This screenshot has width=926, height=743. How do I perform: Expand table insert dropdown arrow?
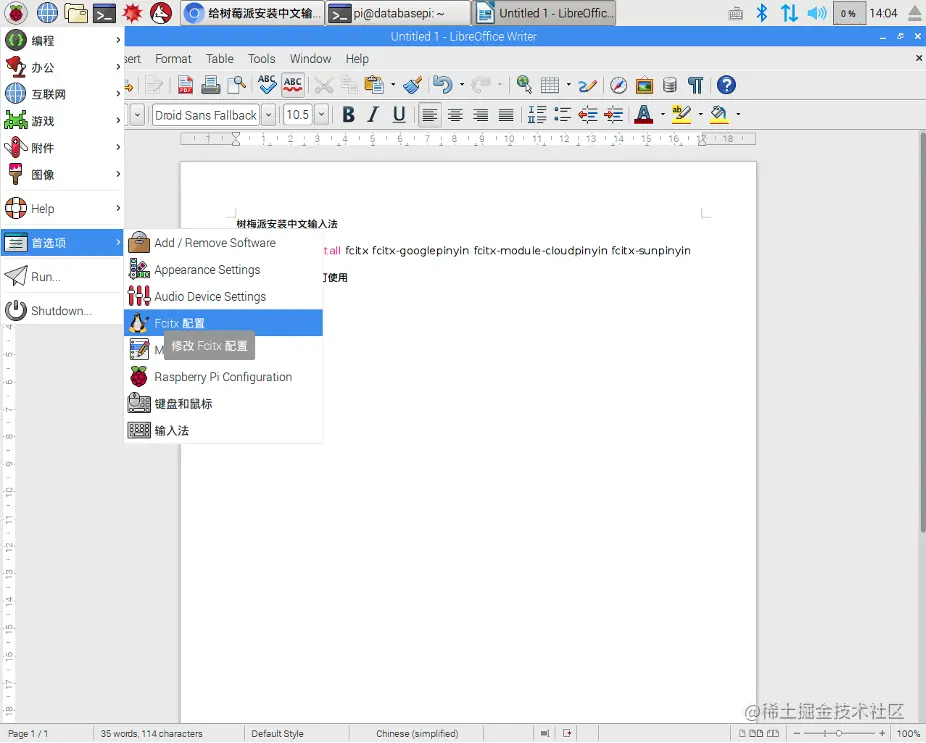tap(568, 85)
